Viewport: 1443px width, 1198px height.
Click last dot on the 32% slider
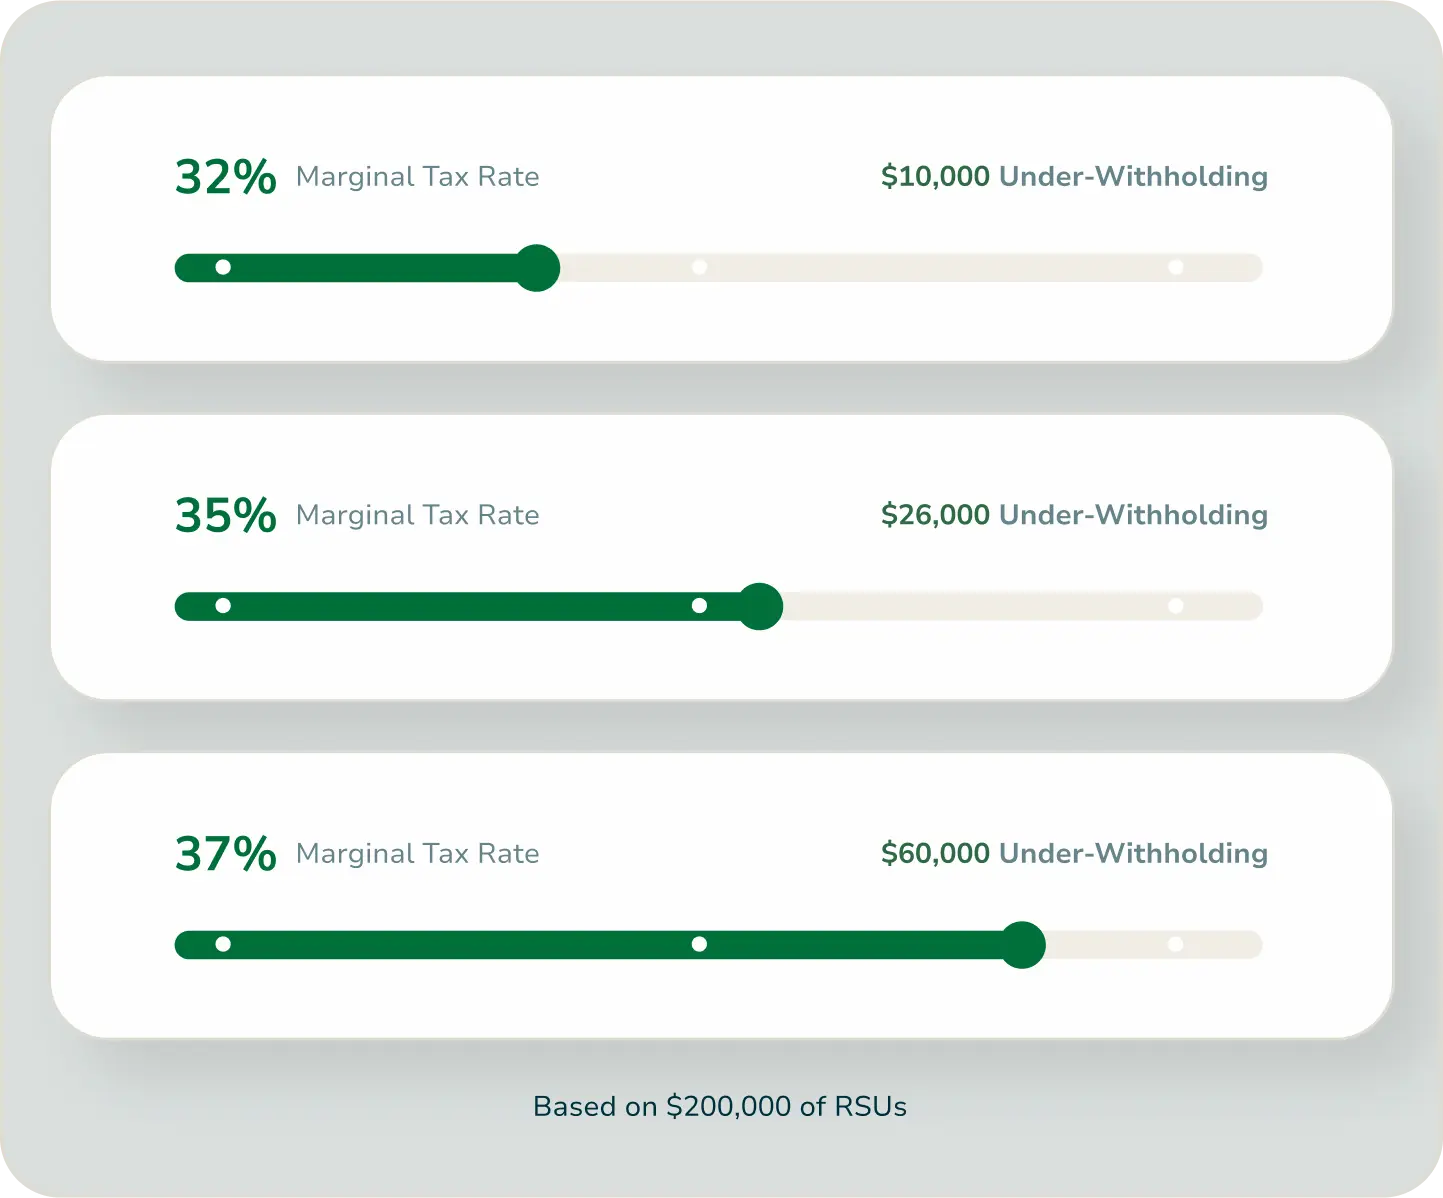coord(1176,267)
